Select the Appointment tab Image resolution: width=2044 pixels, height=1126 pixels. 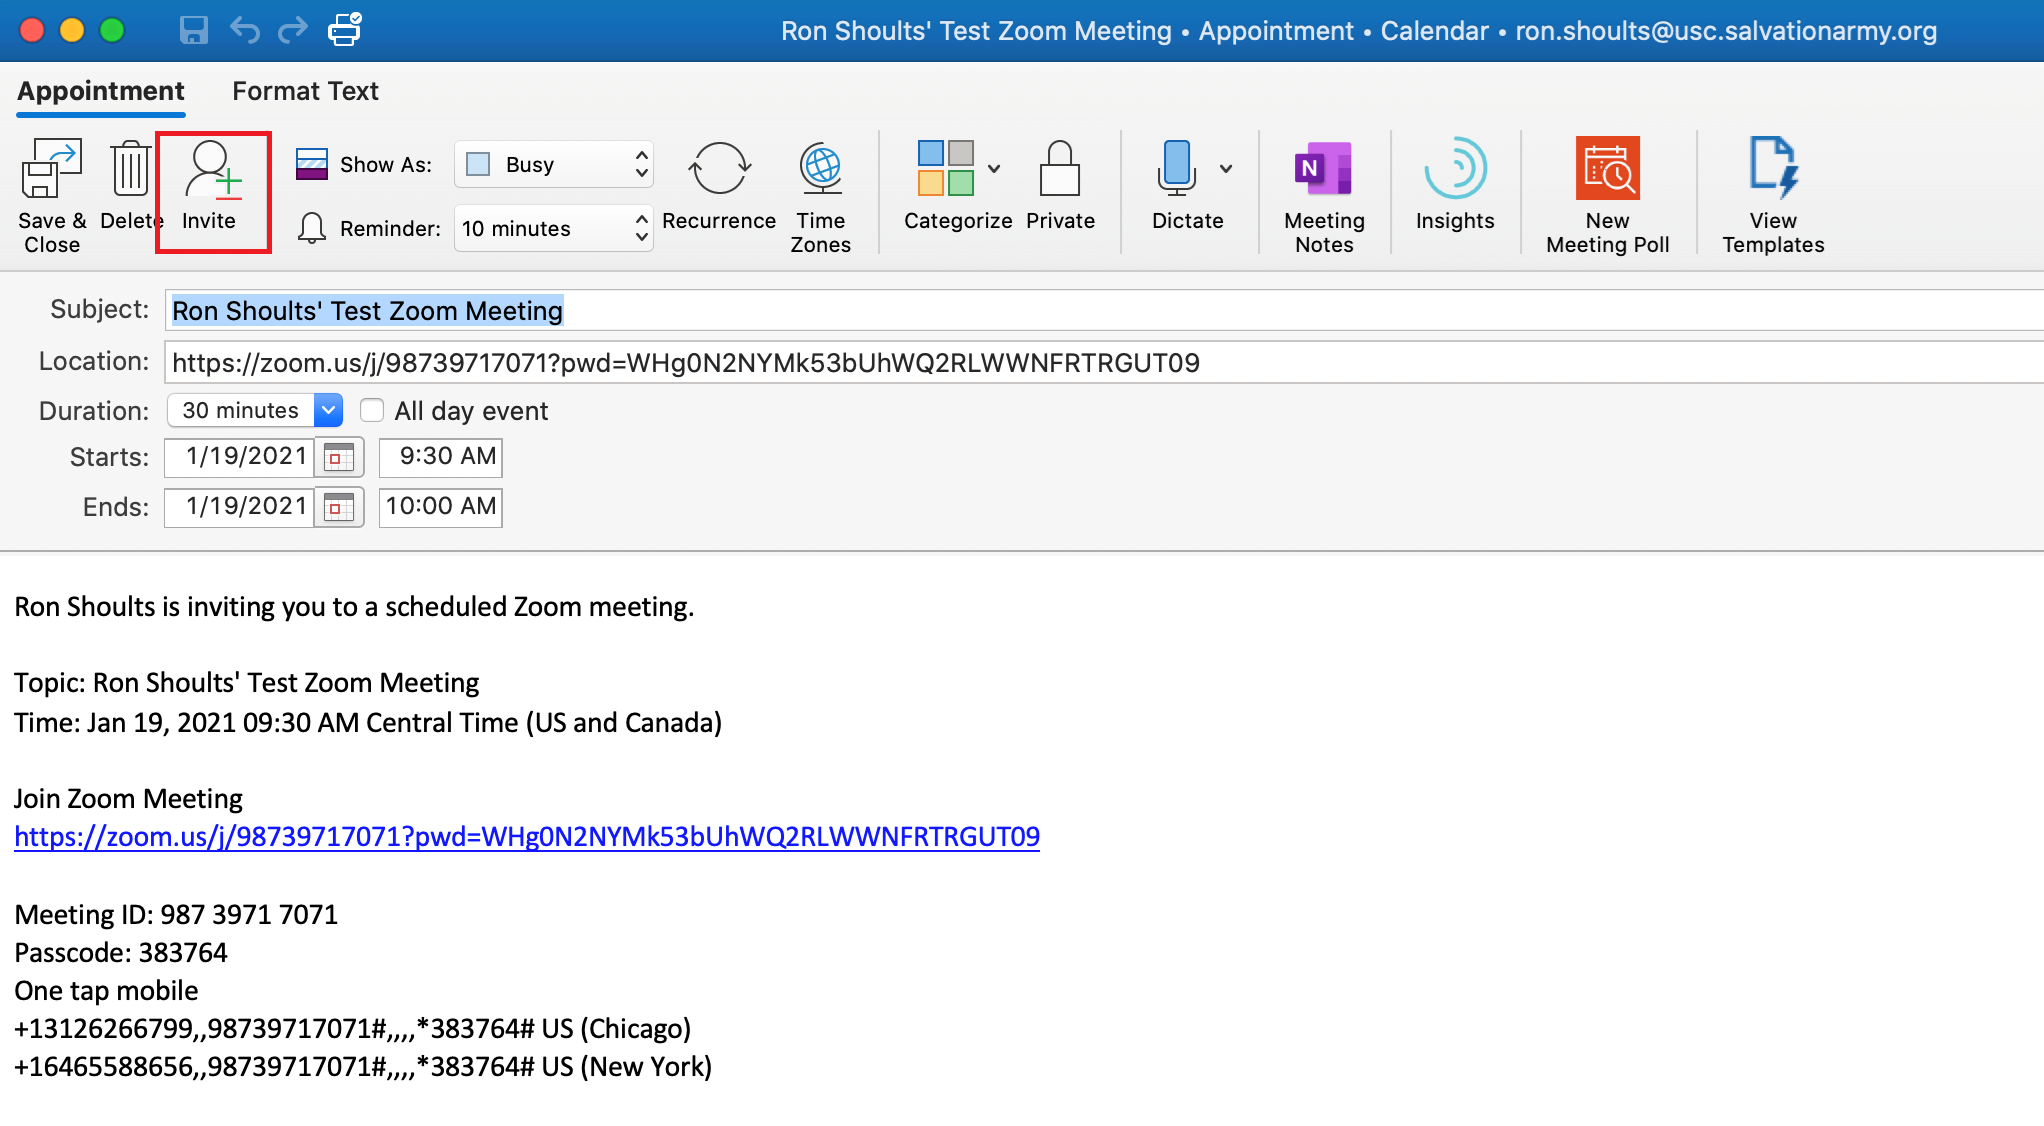click(101, 91)
